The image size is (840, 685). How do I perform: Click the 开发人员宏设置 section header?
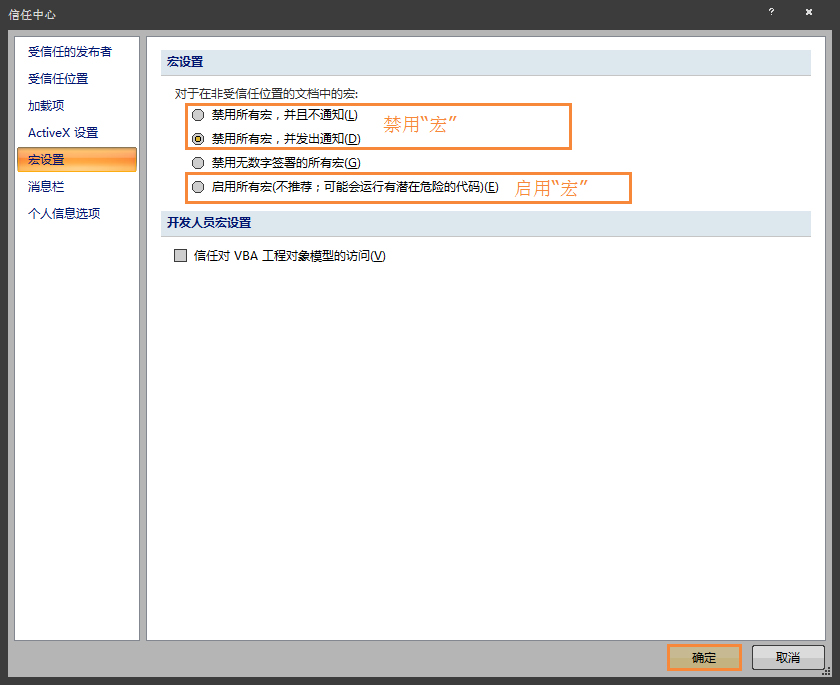point(203,223)
